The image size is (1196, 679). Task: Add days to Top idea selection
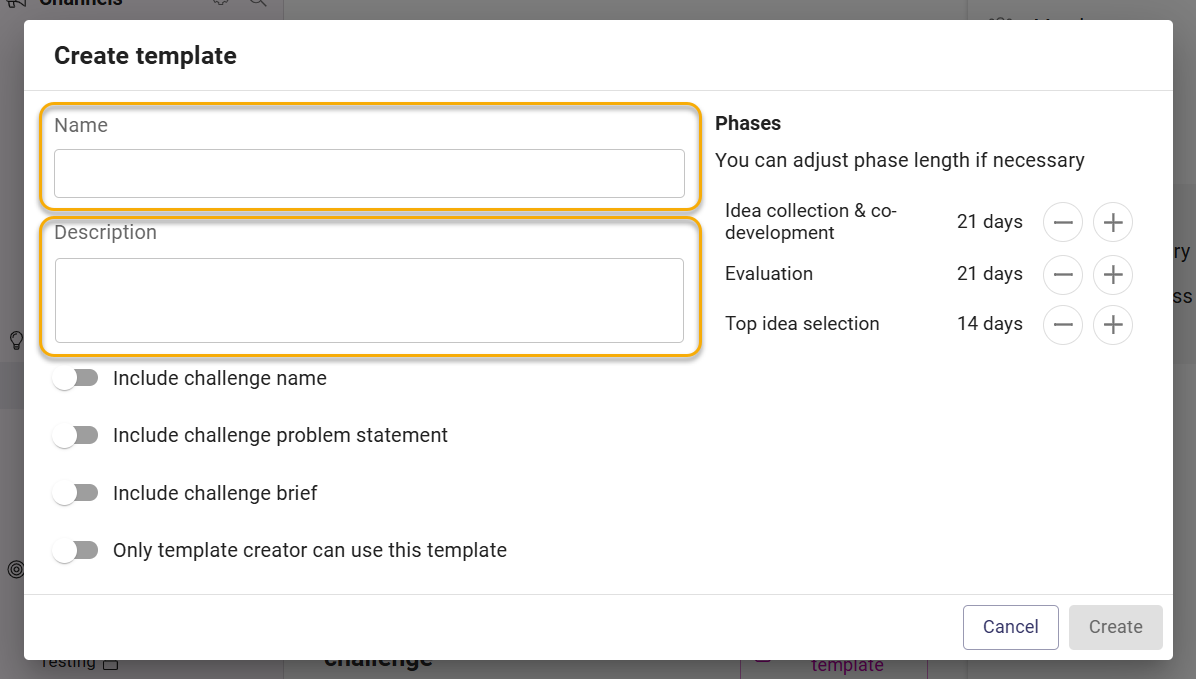pos(1113,324)
